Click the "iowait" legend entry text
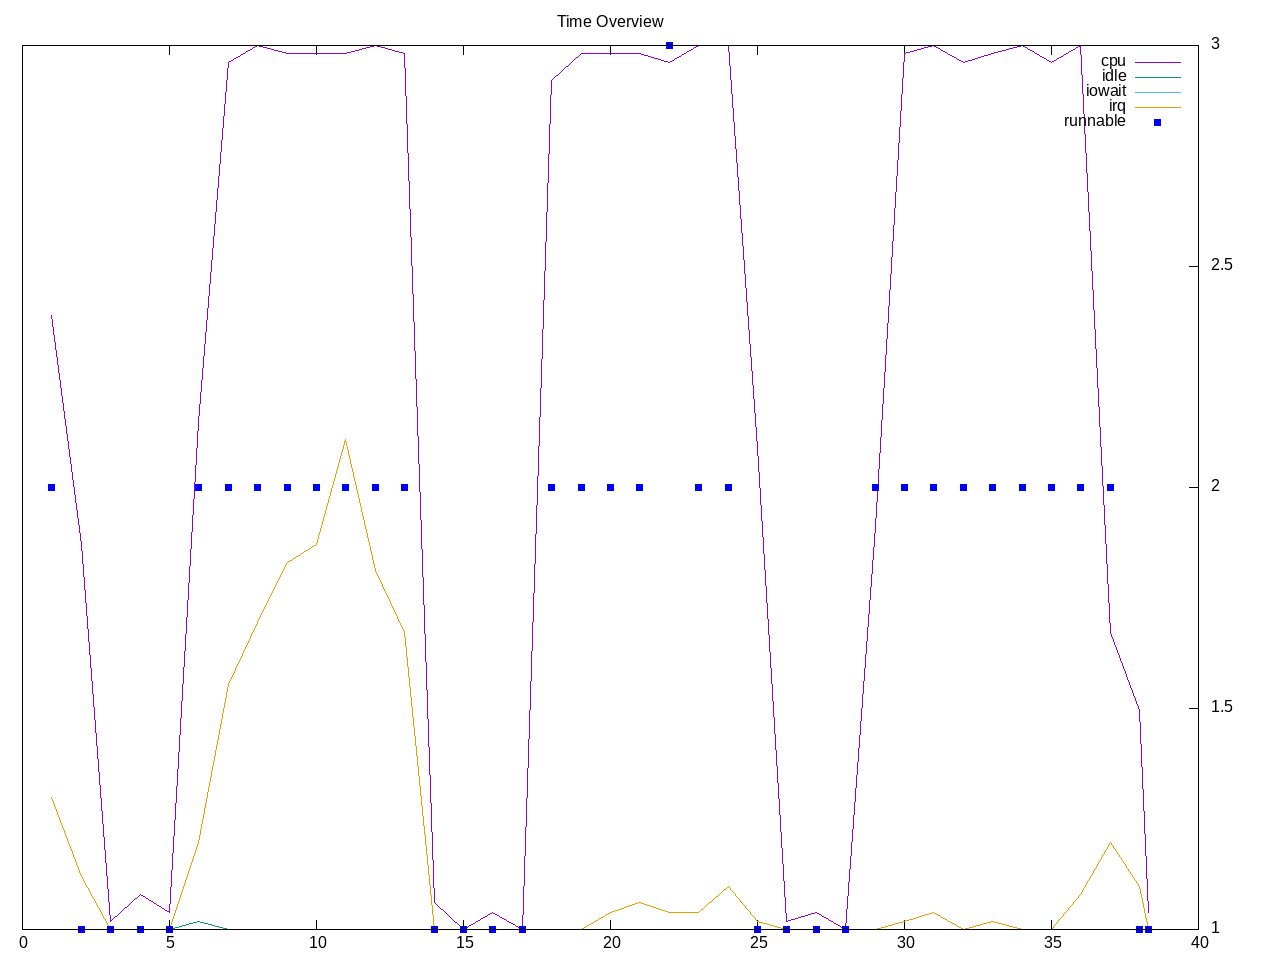The height and width of the screenshot is (960, 1280). click(x=1105, y=91)
